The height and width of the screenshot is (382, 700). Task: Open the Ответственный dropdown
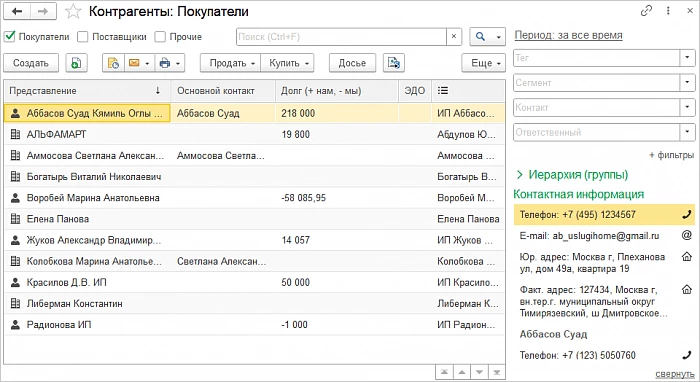pyautogui.click(x=687, y=132)
